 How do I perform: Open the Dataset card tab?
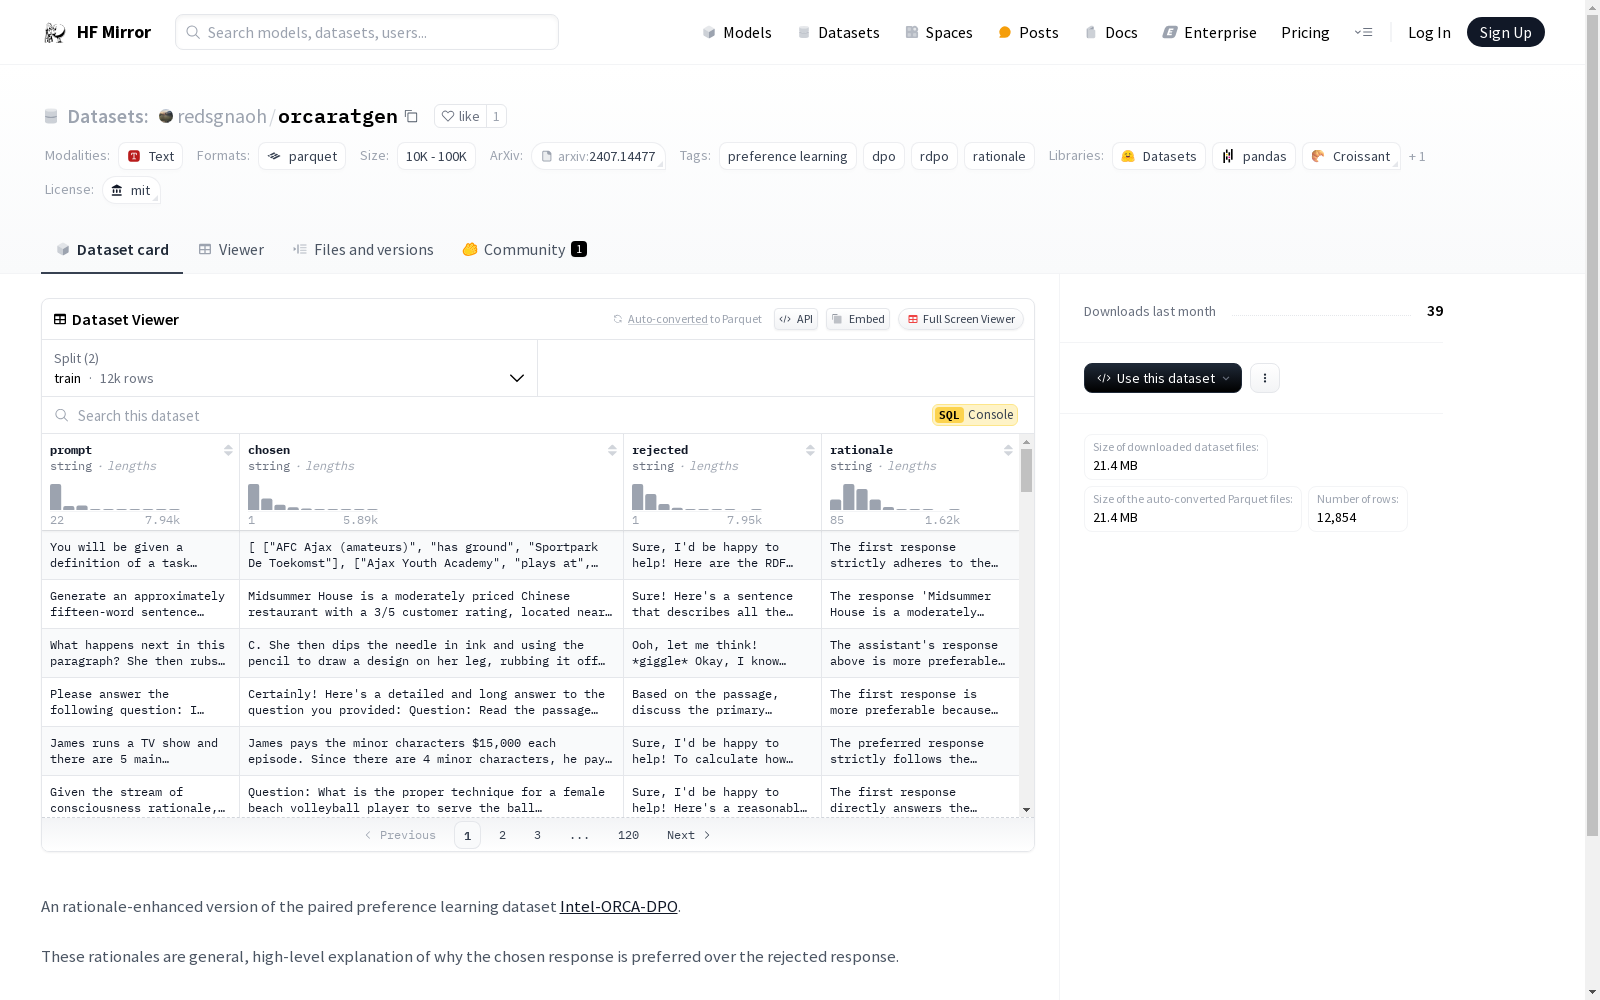[x=112, y=250]
